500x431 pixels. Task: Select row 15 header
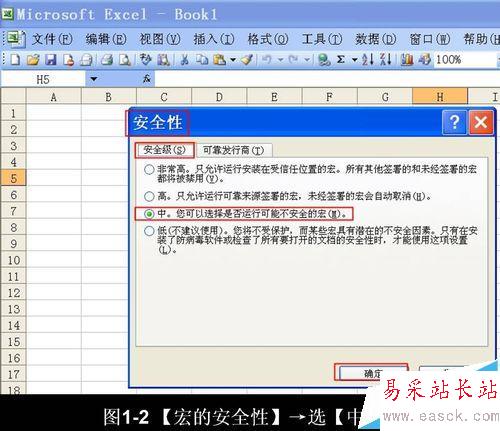point(13,342)
